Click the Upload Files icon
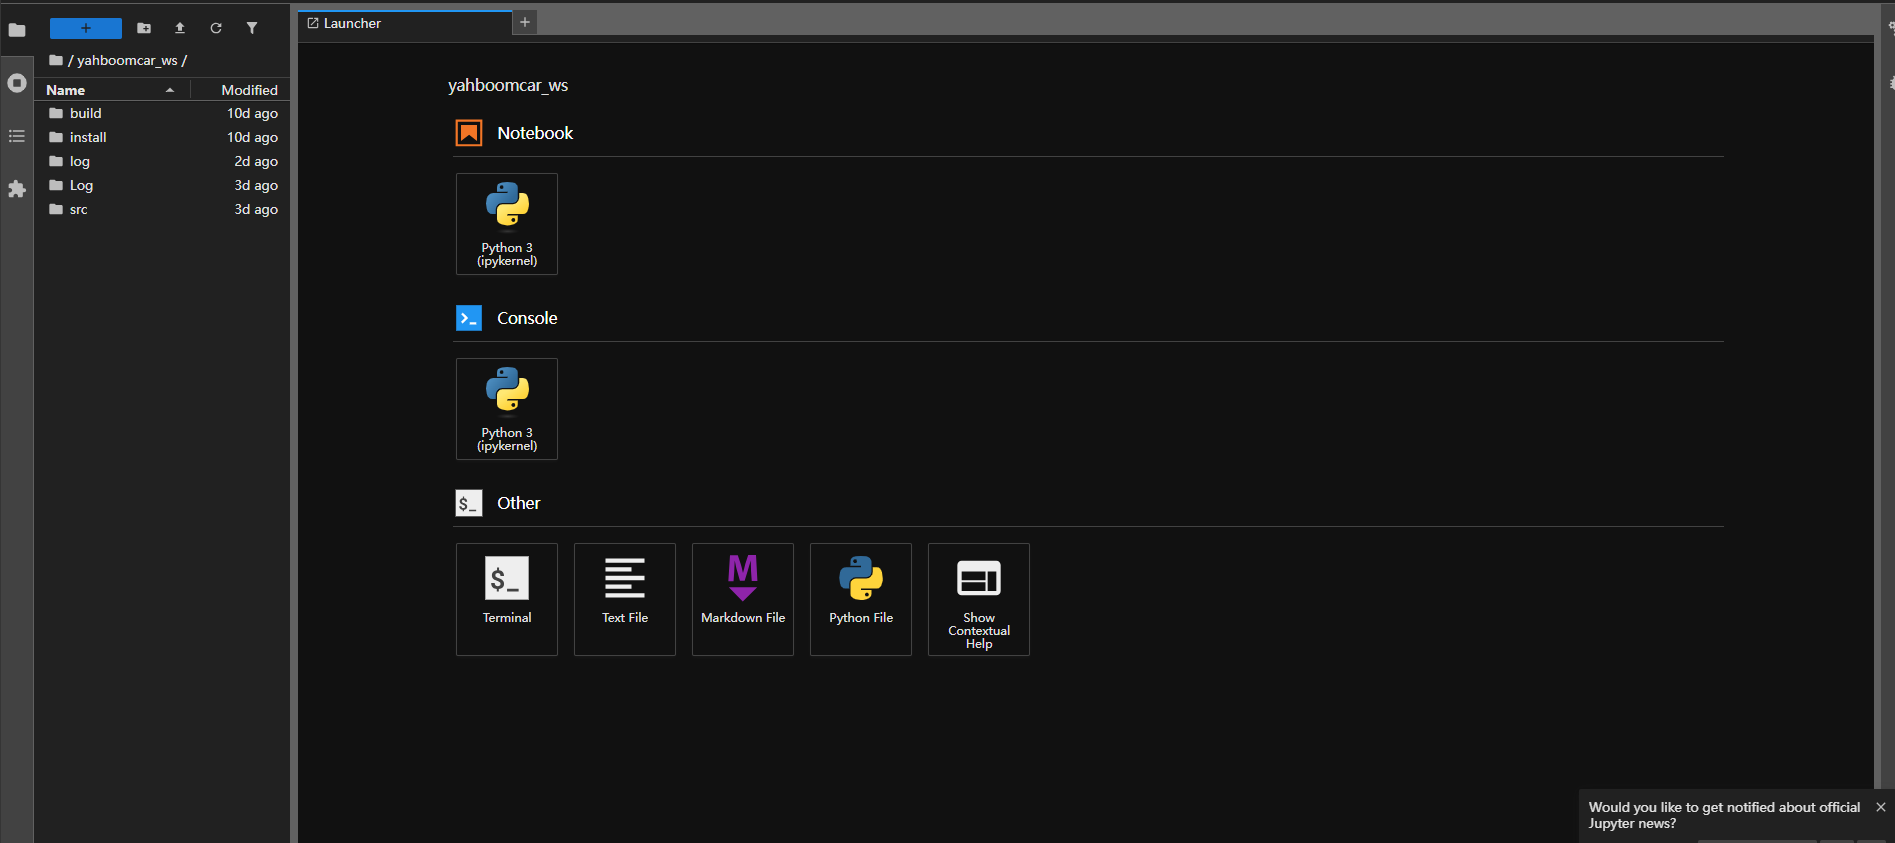The width and height of the screenshot is (1895, 843). [180, 28]
